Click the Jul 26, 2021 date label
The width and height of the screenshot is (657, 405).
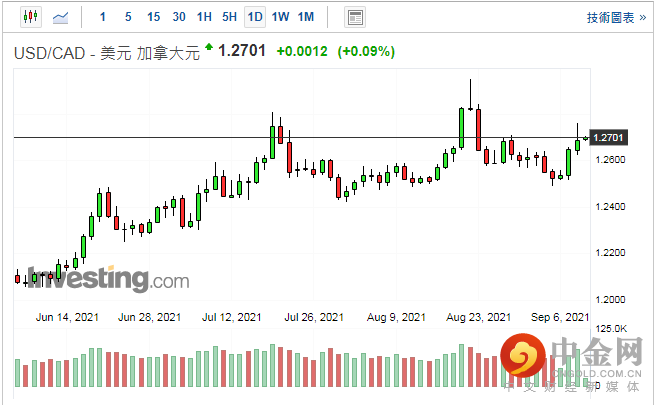point(314,317)
